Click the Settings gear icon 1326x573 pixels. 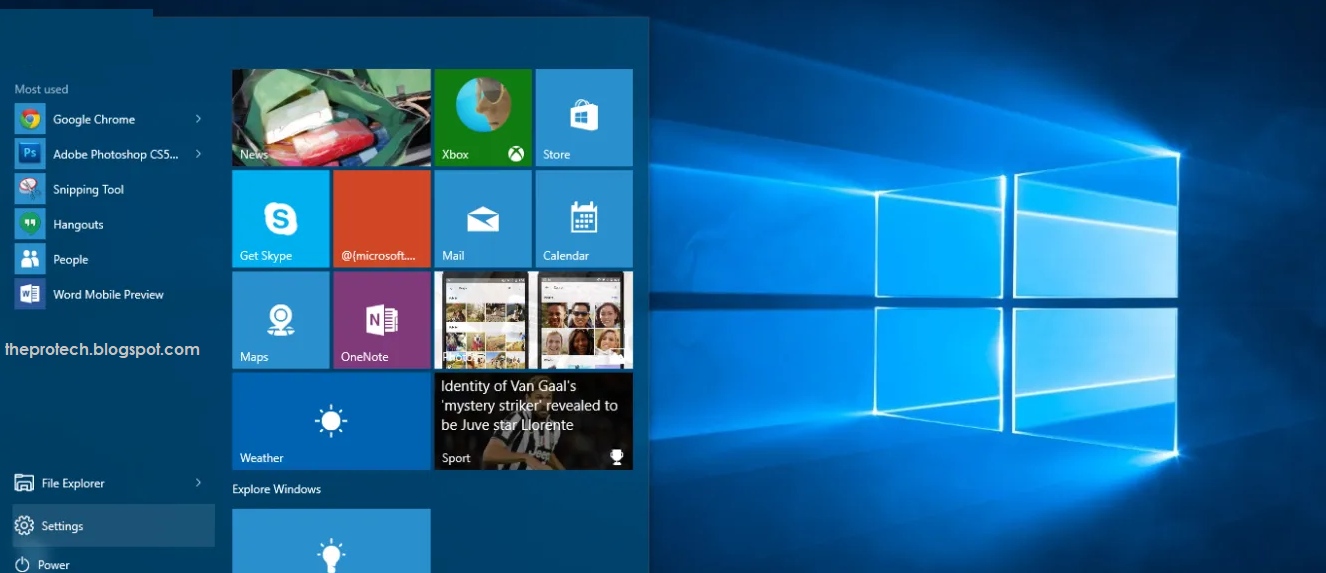pyautogui.click(x=24, y=526)
